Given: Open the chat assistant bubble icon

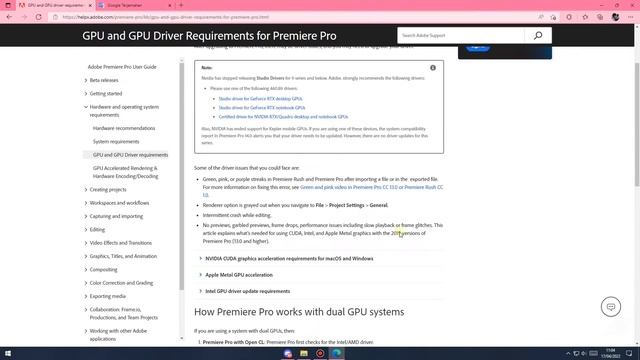Looking at the screenshot, I should (x=611, y=307).
